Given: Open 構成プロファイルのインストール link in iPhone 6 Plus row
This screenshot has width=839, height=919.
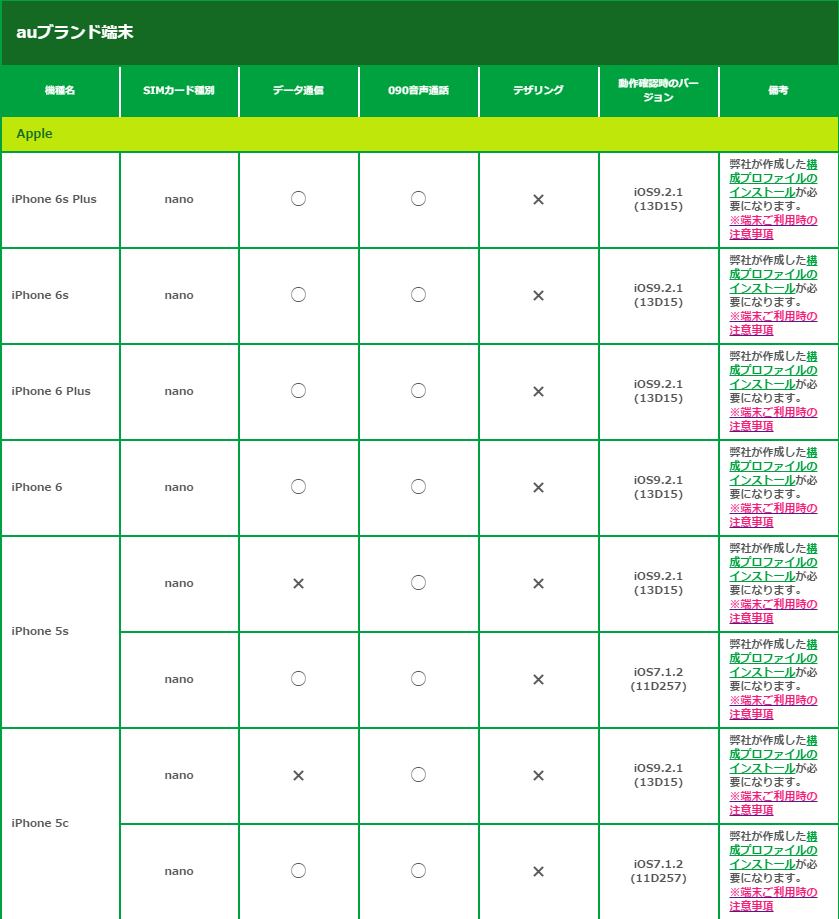Looking at the screenshot, I should [773, 370].
